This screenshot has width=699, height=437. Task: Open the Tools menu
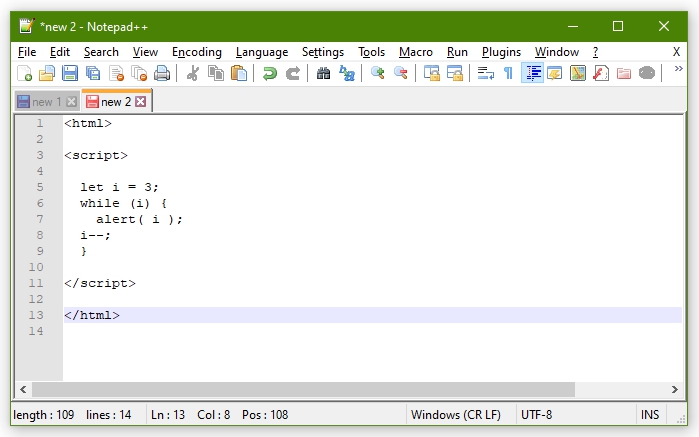371,52
